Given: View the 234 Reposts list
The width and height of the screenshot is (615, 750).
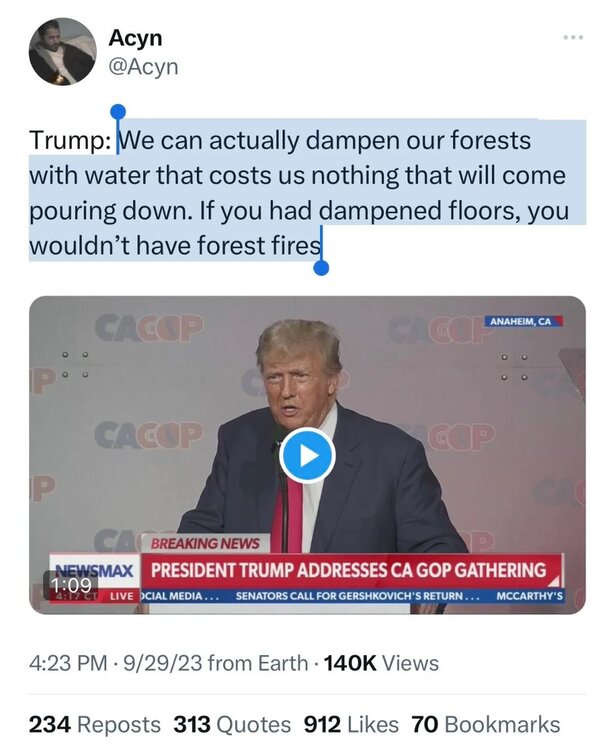Looking at the screenshot, I should tap(94, 724).
